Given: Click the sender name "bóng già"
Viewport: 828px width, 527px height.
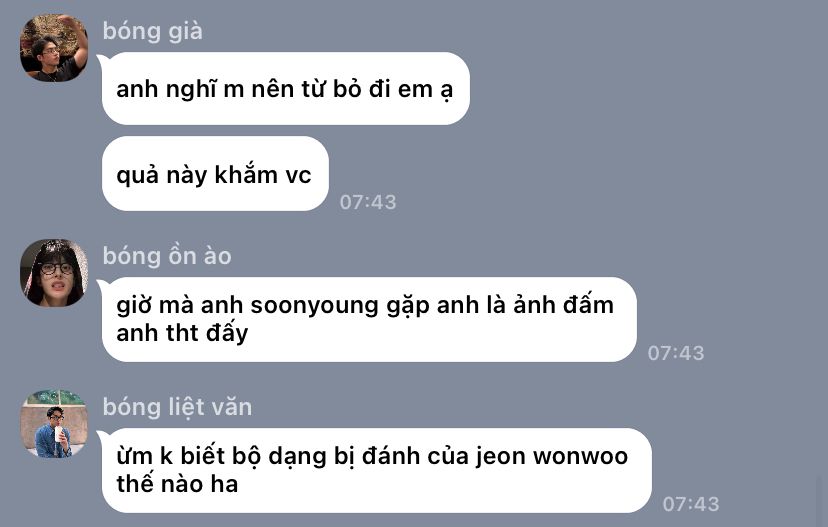Looking at the screenshot, I should [153, 31].
